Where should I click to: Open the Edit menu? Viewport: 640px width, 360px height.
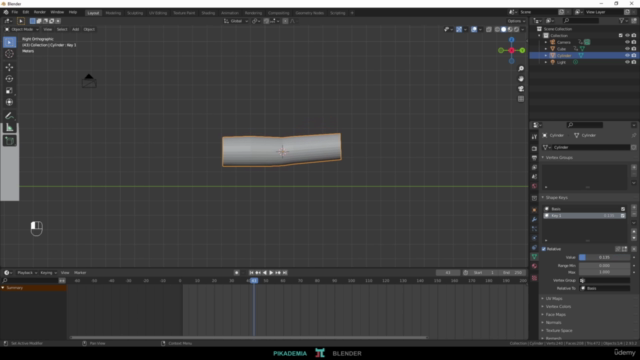[26, 12]
